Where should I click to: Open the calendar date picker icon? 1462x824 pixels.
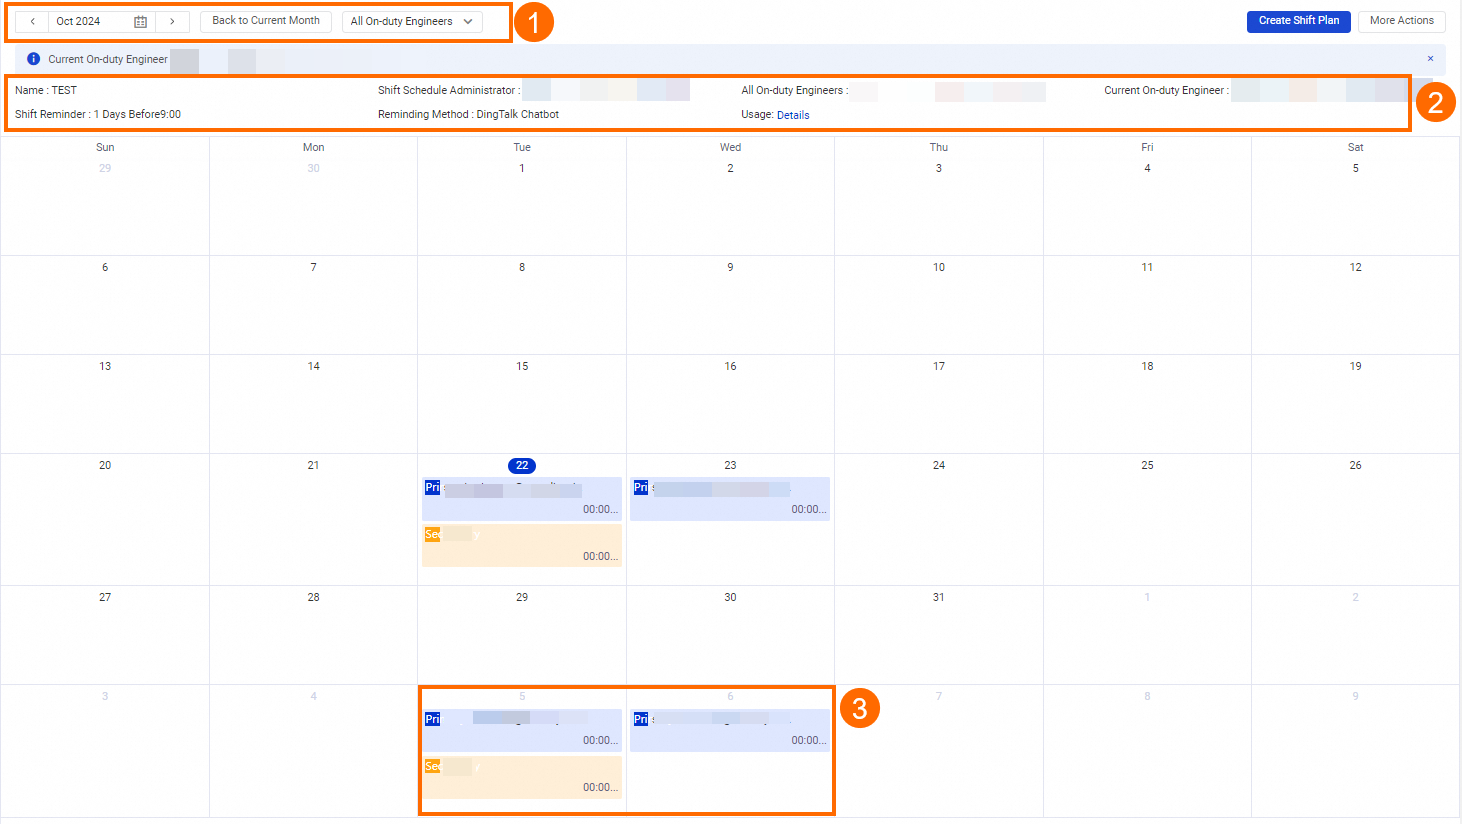point(140,21)
